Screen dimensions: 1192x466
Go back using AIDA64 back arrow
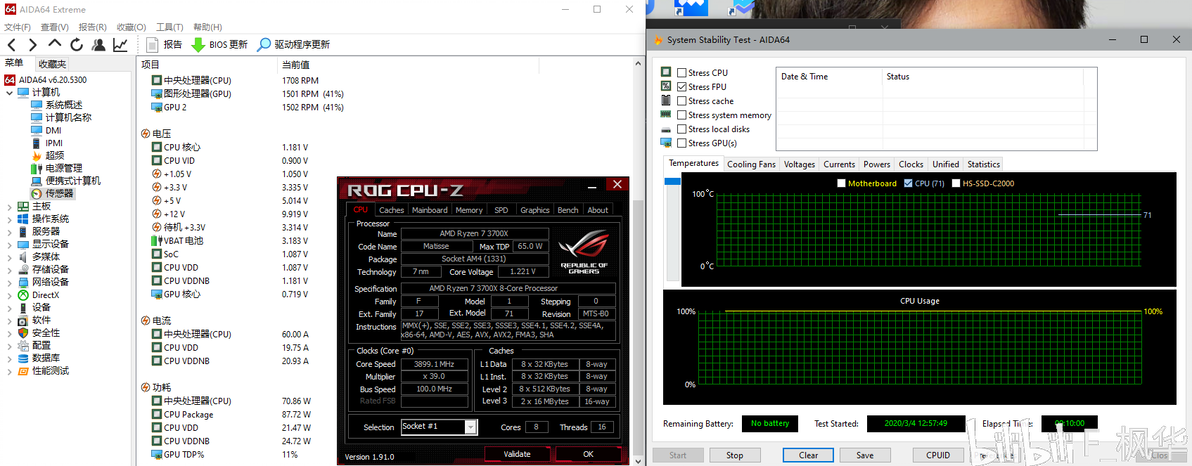pos(11,45)
